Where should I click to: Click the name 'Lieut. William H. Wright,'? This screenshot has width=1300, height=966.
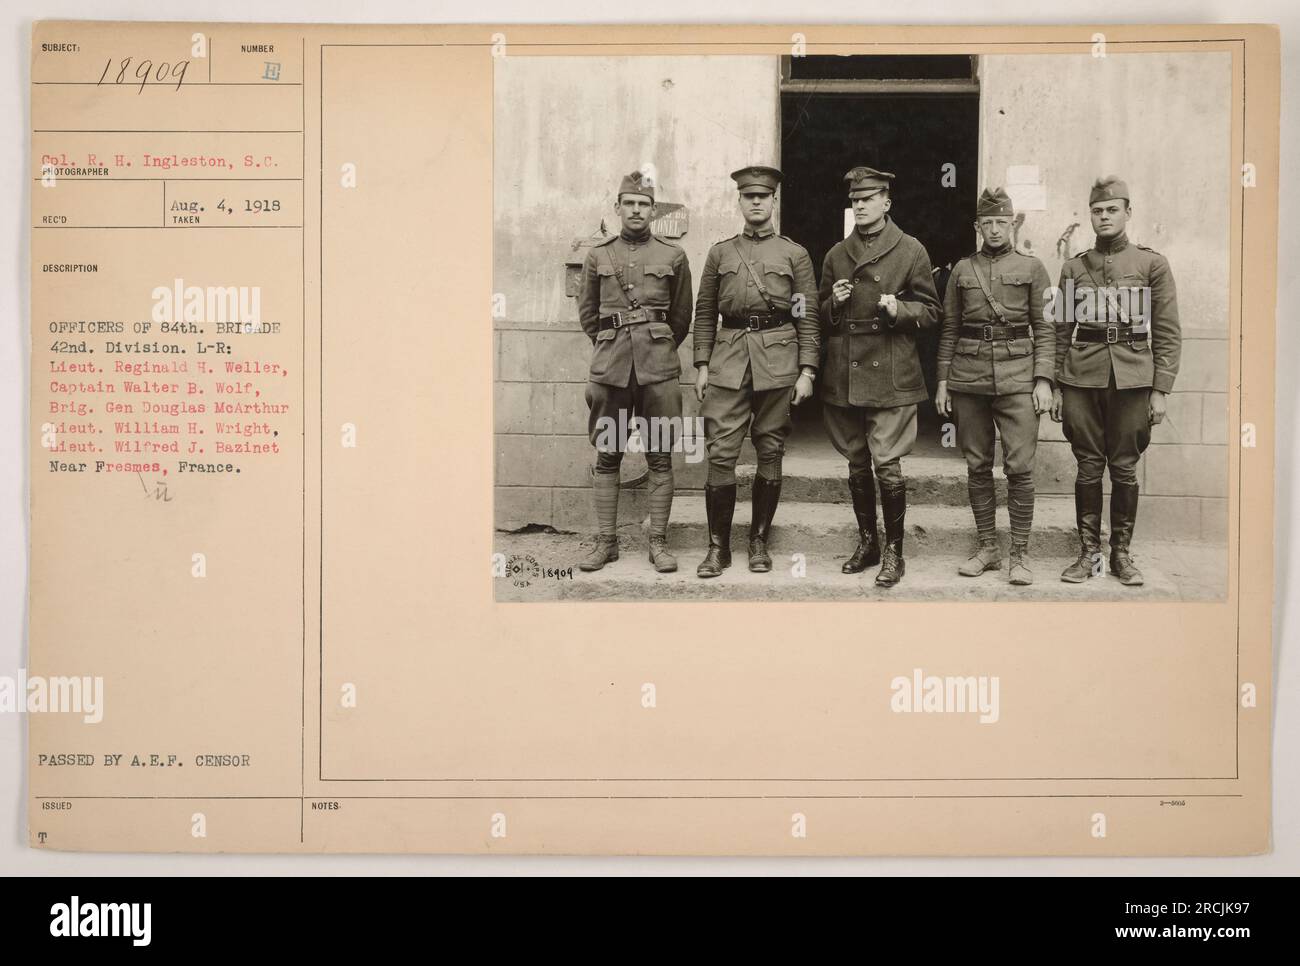click(x=163, y=428)
